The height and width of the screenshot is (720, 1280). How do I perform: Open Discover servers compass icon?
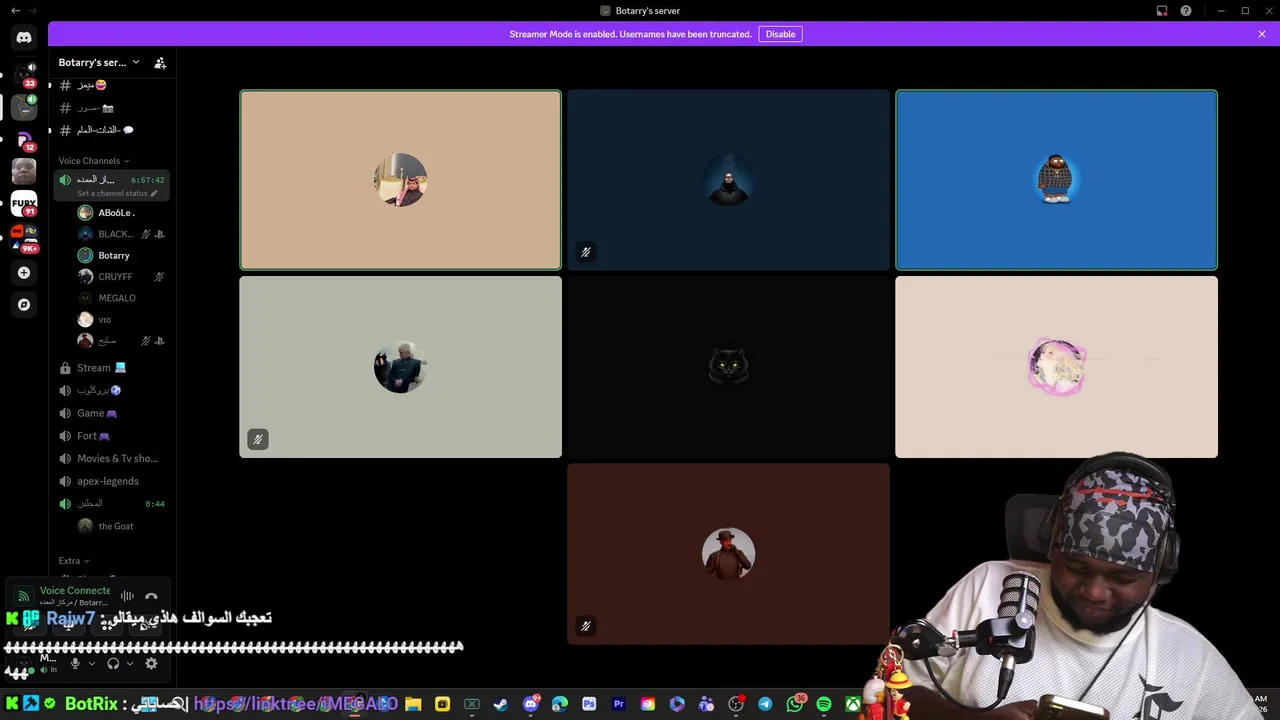point(24,304)
